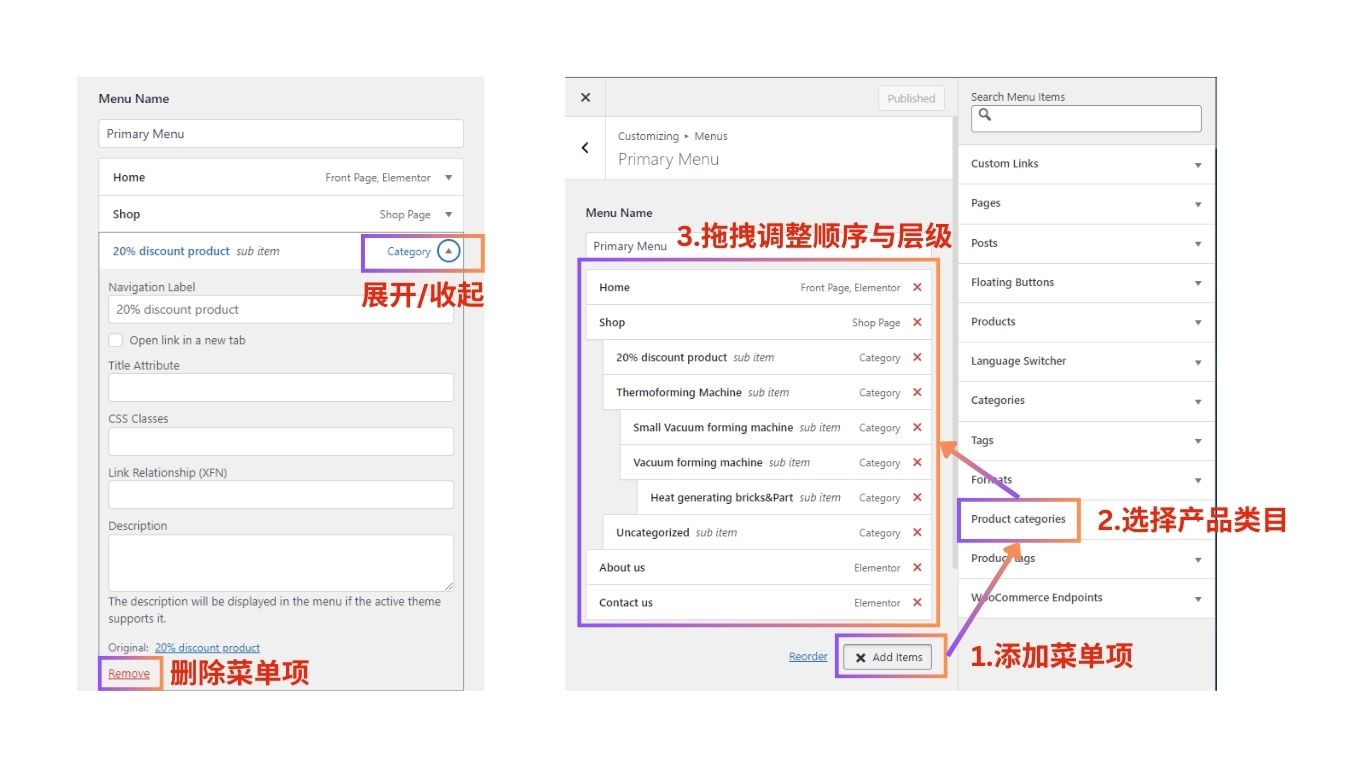Click the red Remove link
The height and width of the screenshot is (768, 1366).
(129, 674)
